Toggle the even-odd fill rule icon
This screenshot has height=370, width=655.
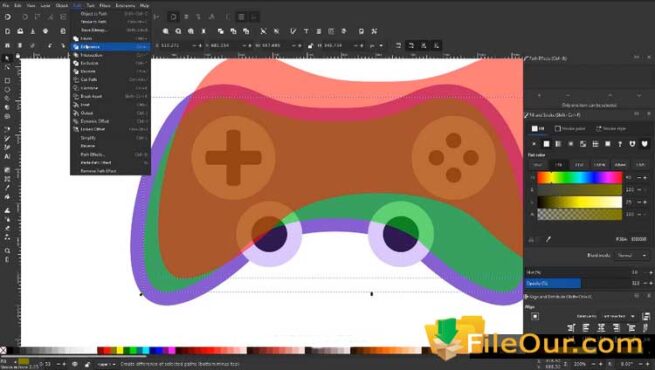pyautogui.click(x=632, y=144)
